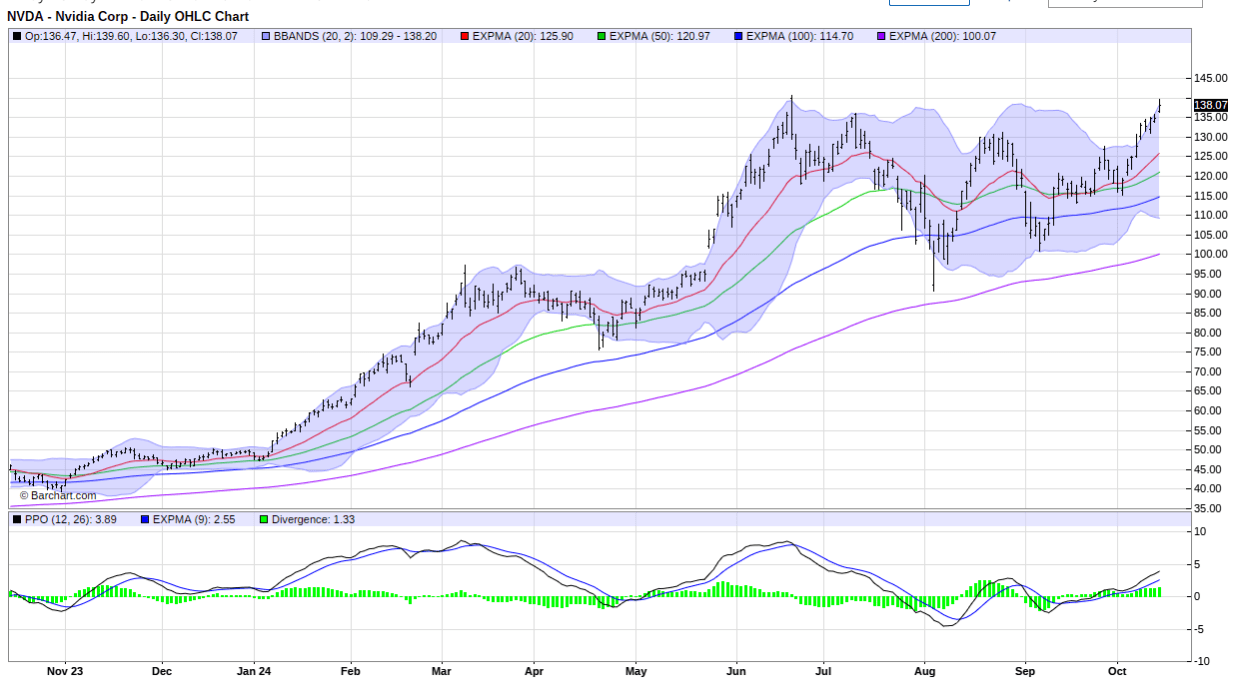1241x678 pixels.
Task: Click the Nov 23 date axis label
Action: click(x=63, y=671)
